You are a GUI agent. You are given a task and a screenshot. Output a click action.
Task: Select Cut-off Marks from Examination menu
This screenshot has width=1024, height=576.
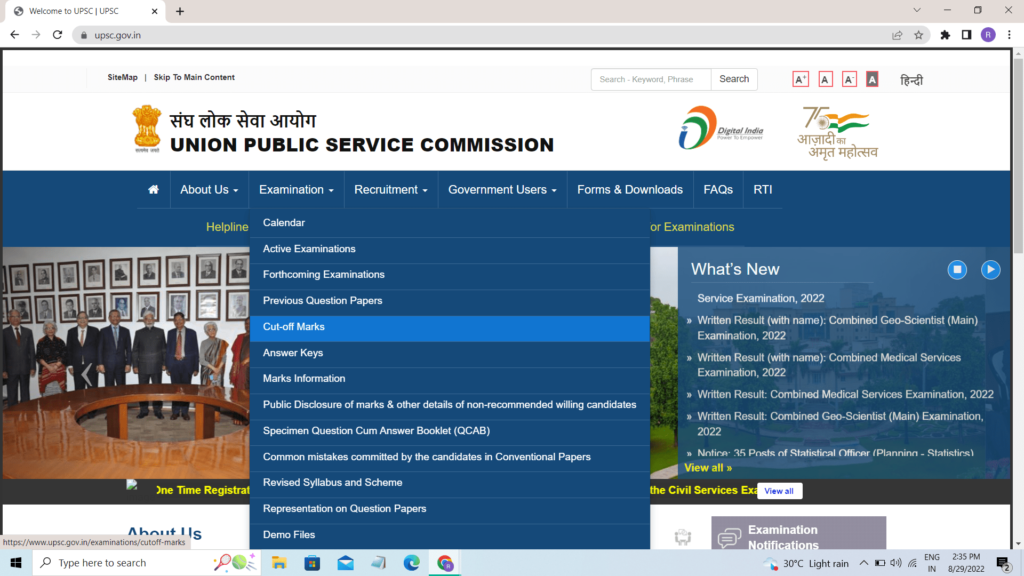294,327
